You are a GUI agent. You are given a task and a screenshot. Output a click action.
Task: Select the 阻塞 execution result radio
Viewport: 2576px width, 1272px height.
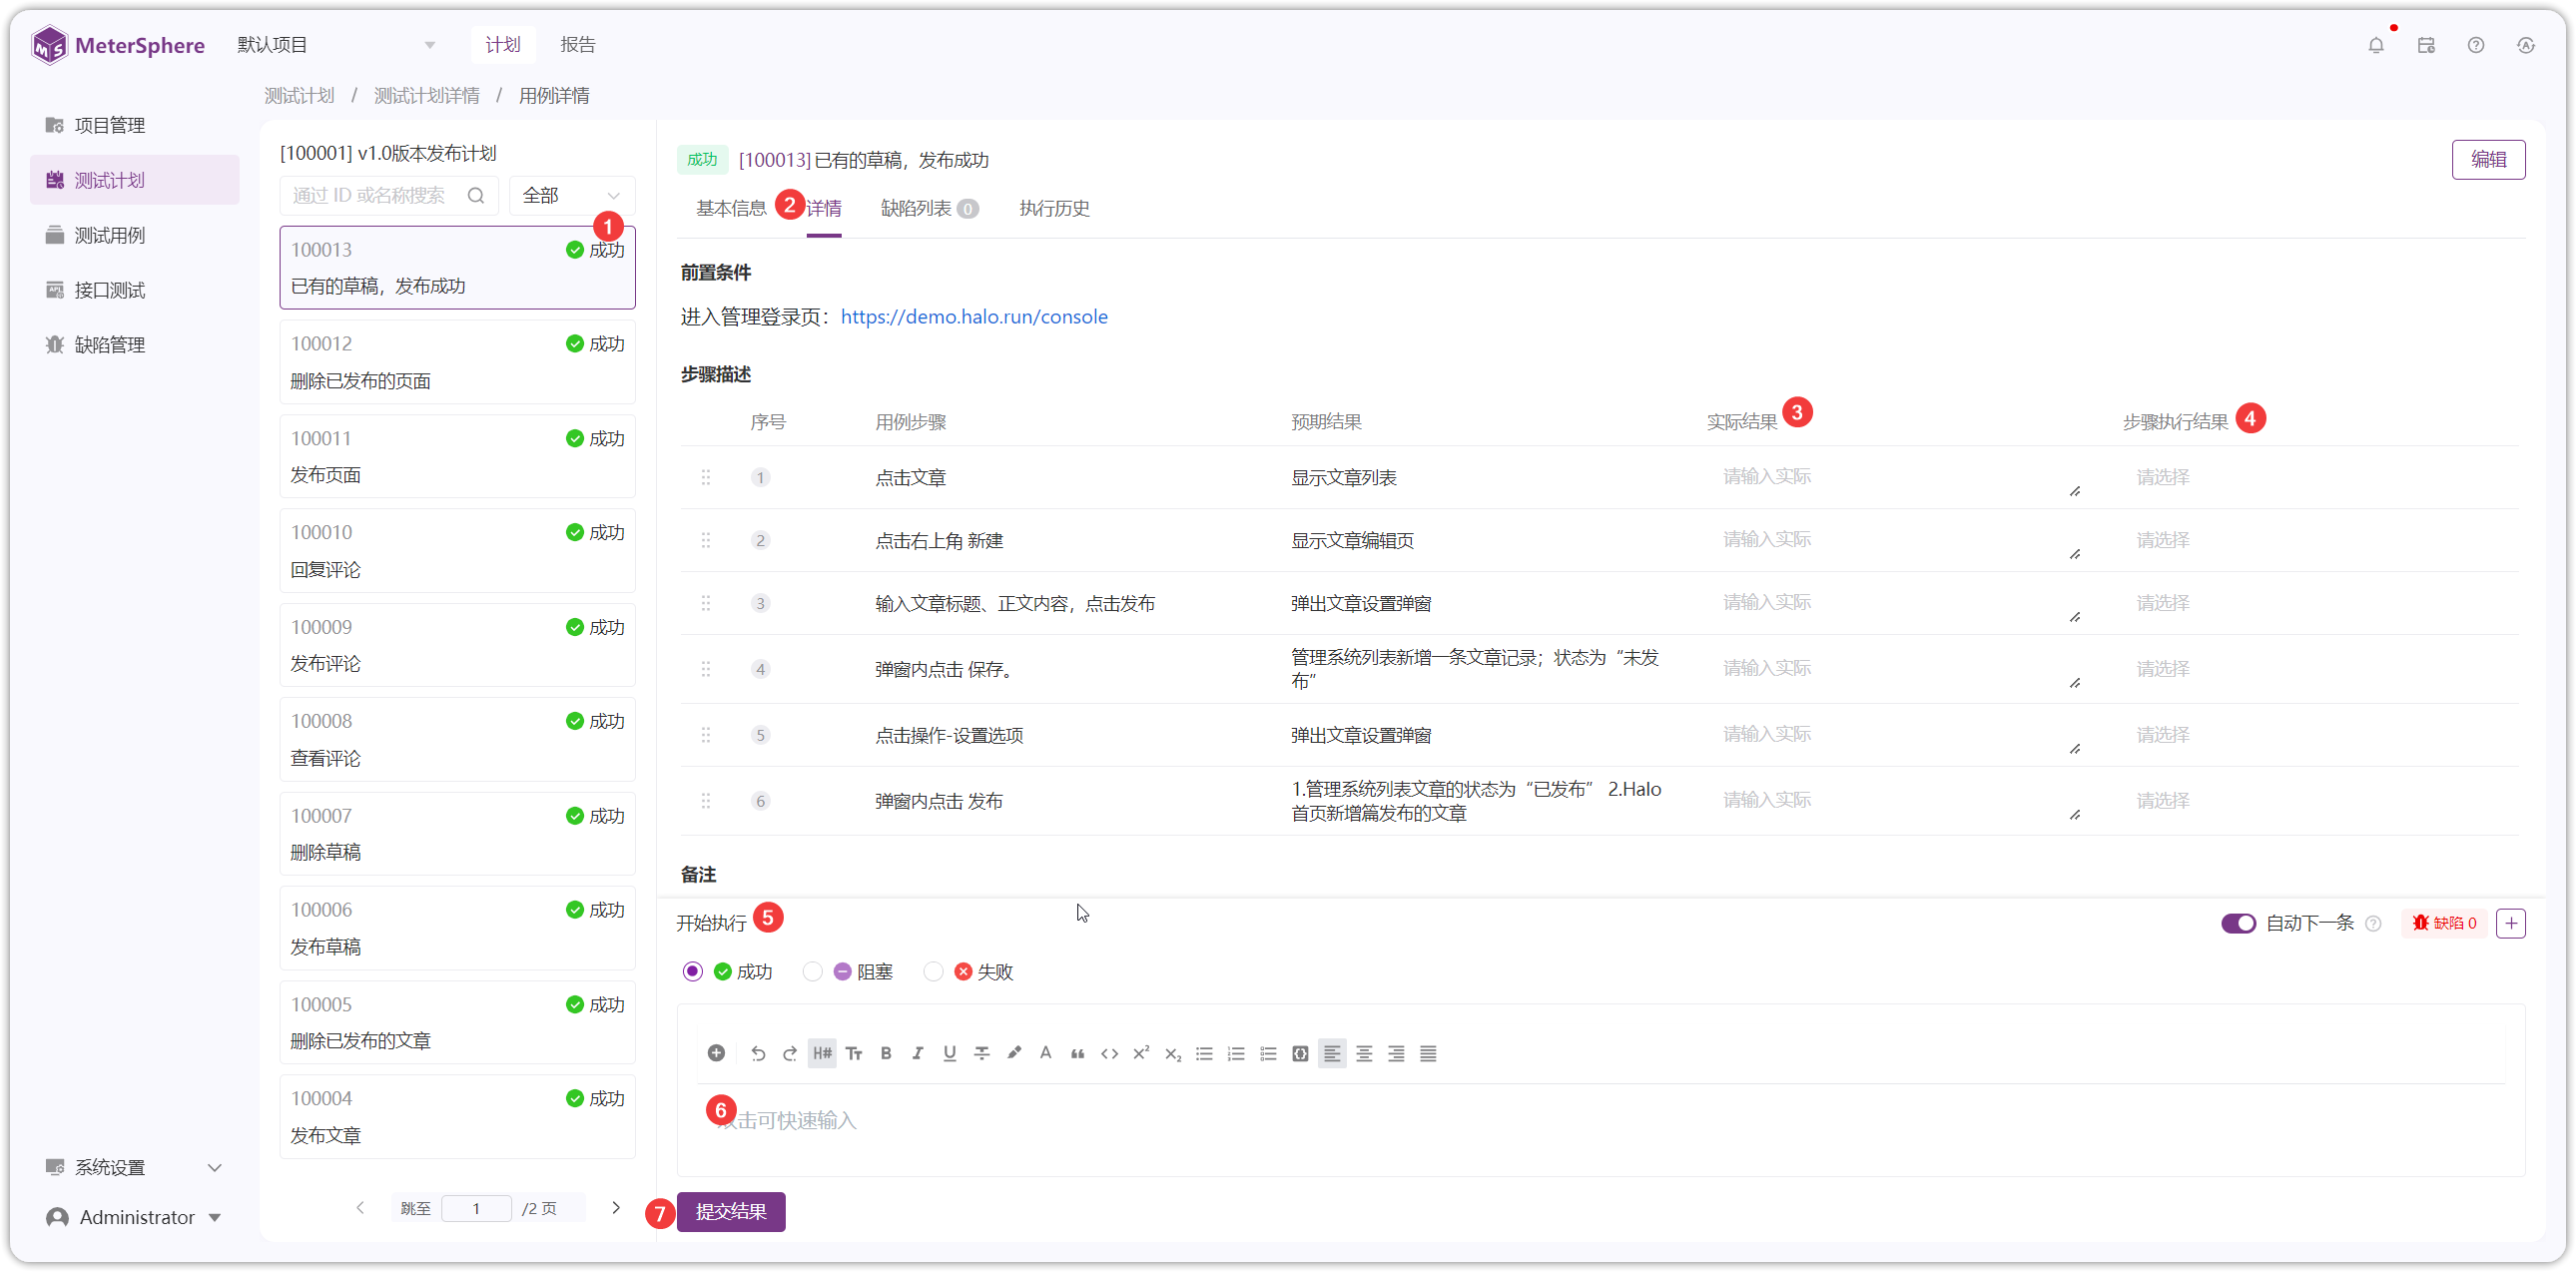pos(812,972)
